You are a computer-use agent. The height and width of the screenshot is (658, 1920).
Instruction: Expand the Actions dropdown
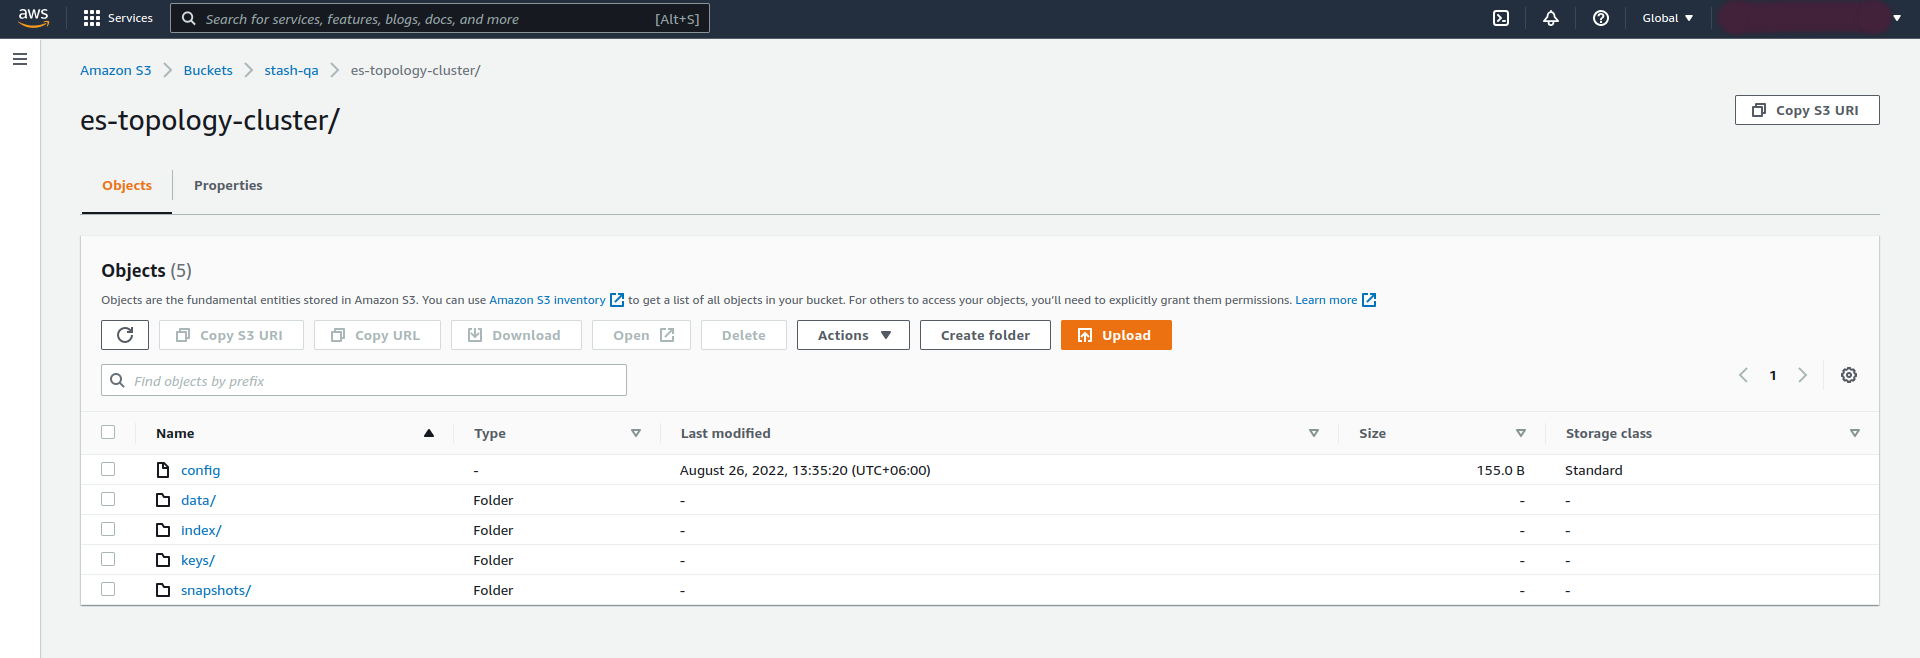coord(853,335)
